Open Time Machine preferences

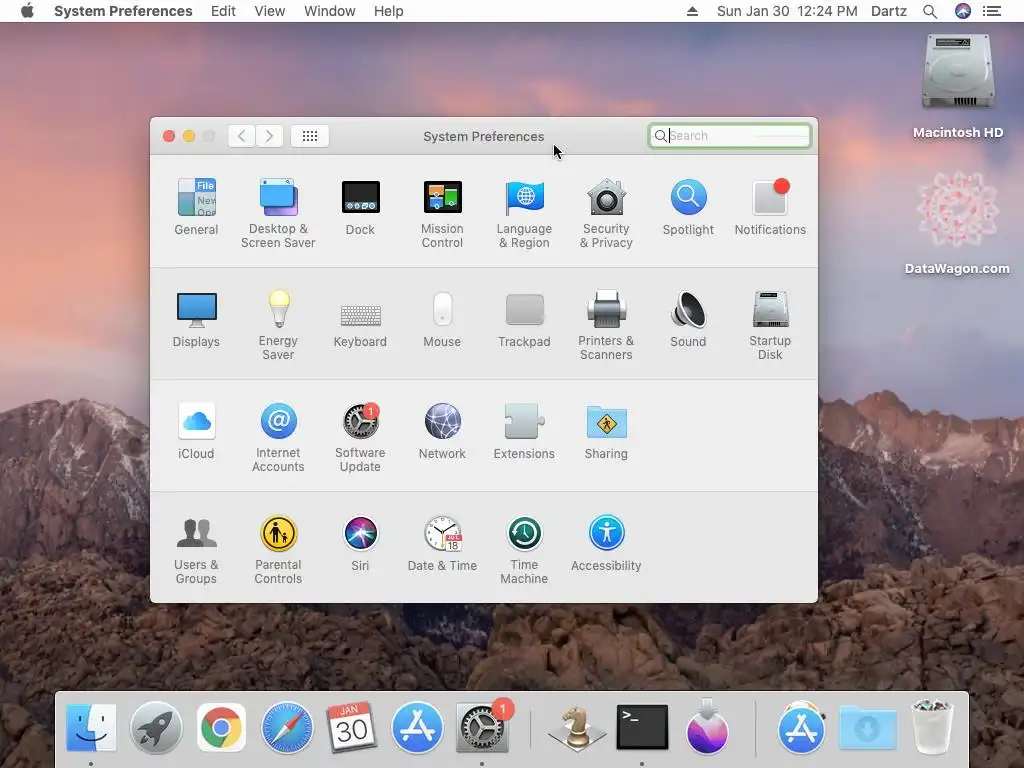524,550
